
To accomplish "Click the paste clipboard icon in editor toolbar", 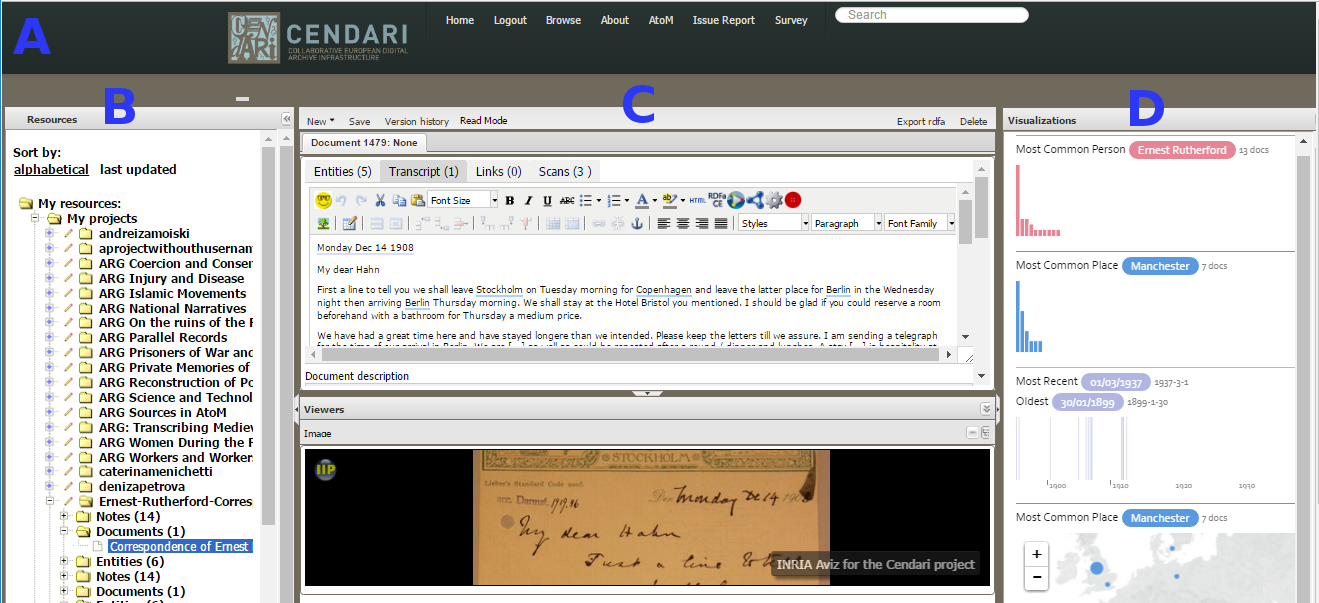I will click(417, 200).
